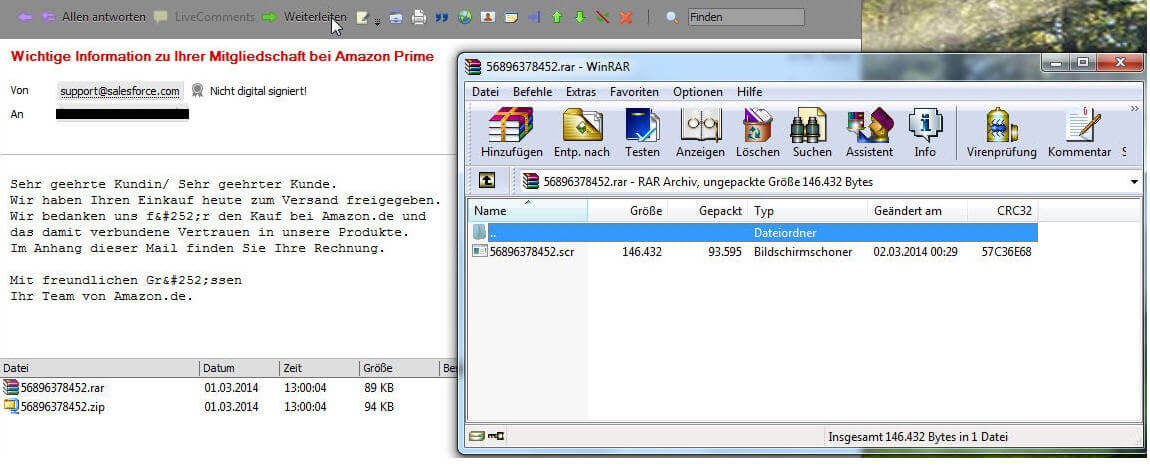
Task: Sort WinRAR list by Typ column
Action: point(807,211)
